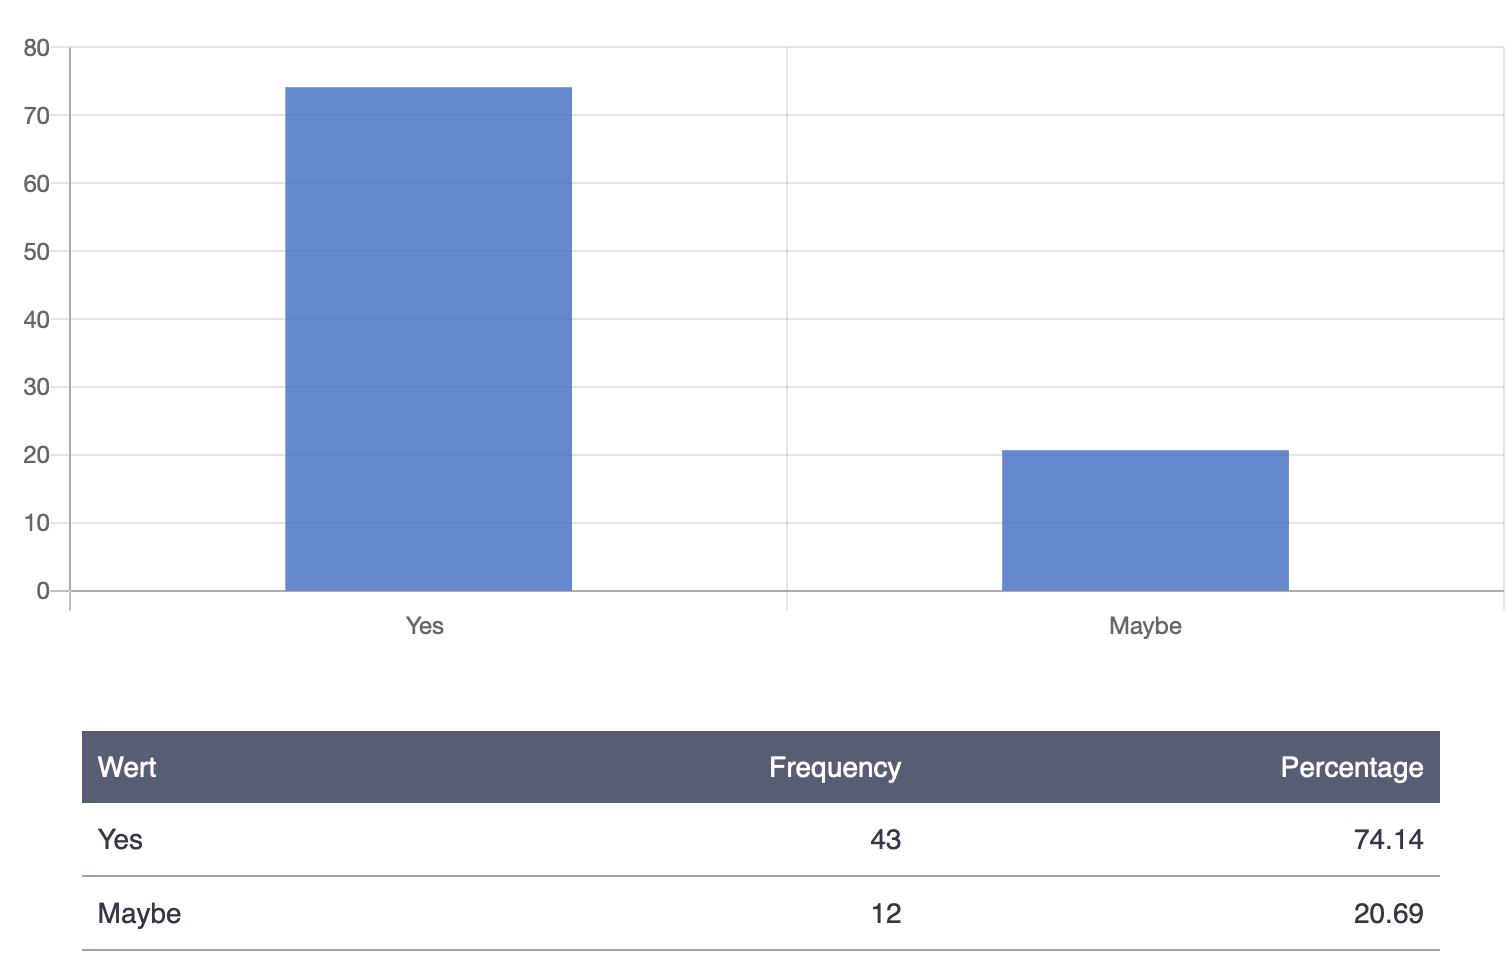This screenshot has height=966, width=1507.
Task: Click the Maybe label under the chart
Action: click(x=1145, y=626)
